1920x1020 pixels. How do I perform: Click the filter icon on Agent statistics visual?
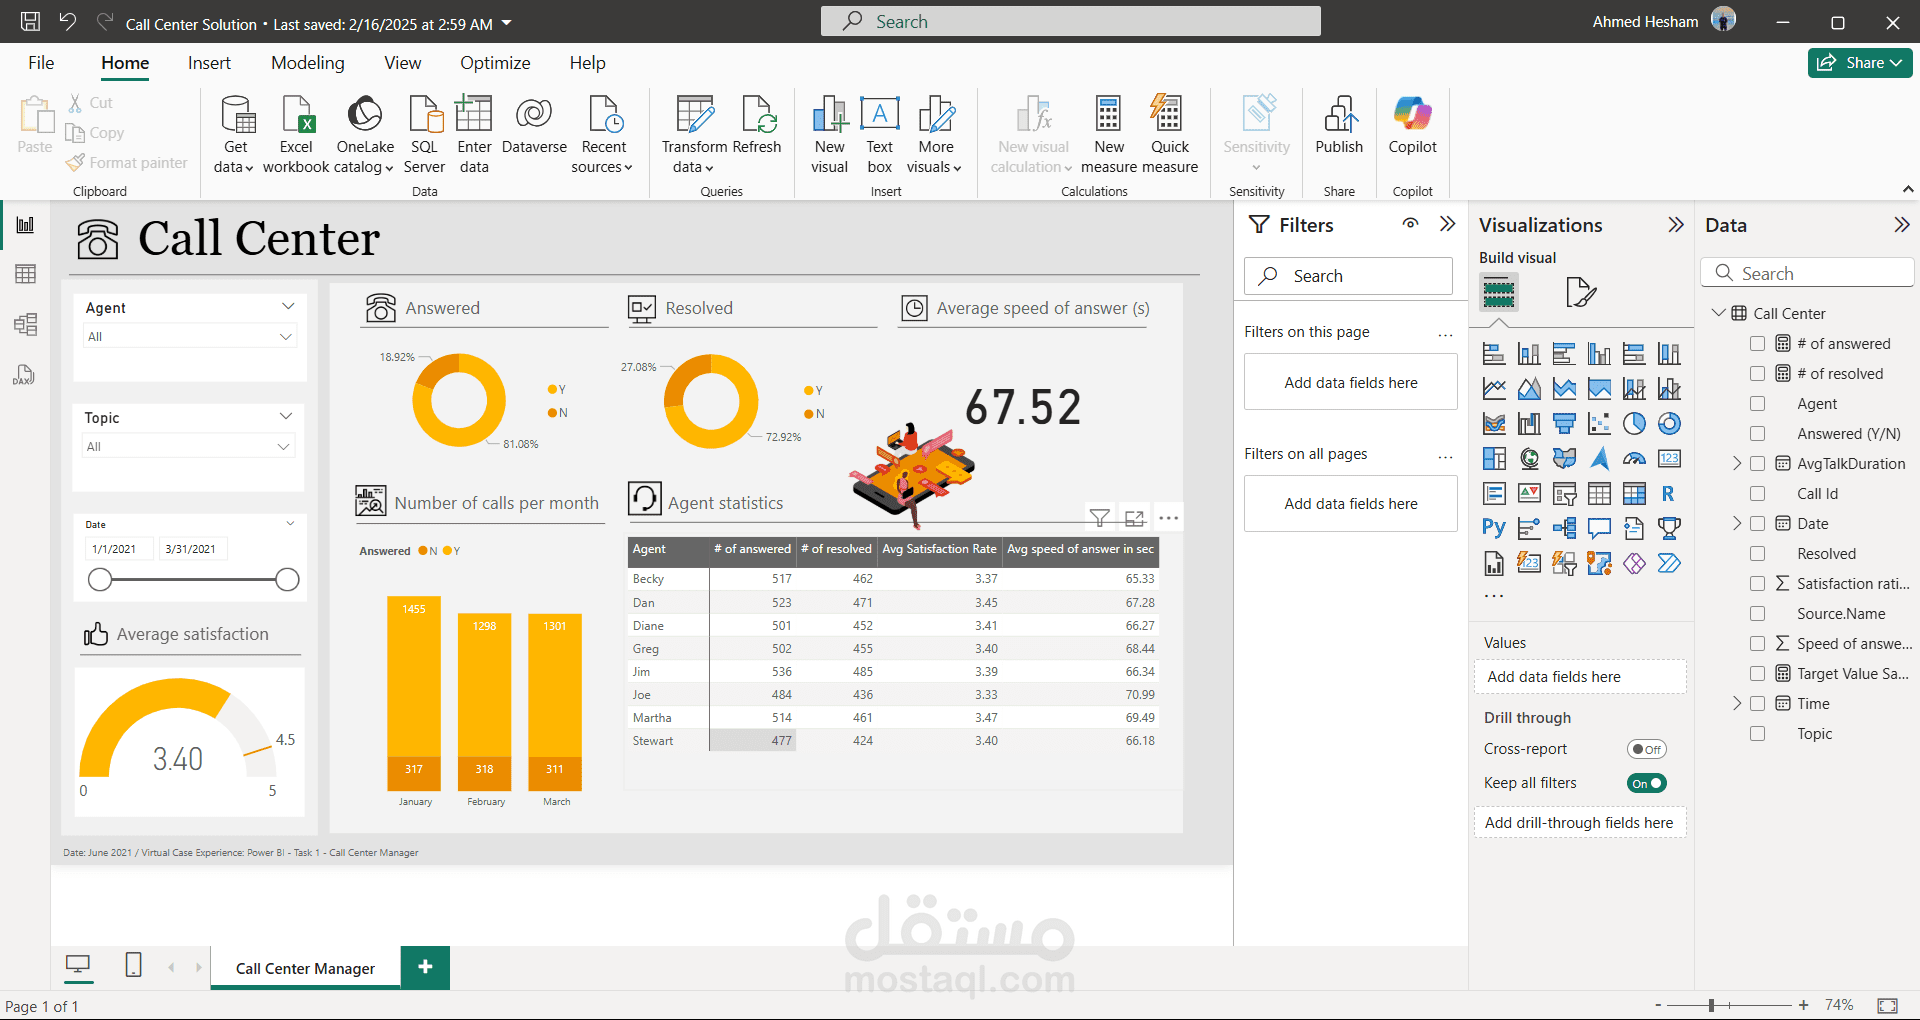1100,518
